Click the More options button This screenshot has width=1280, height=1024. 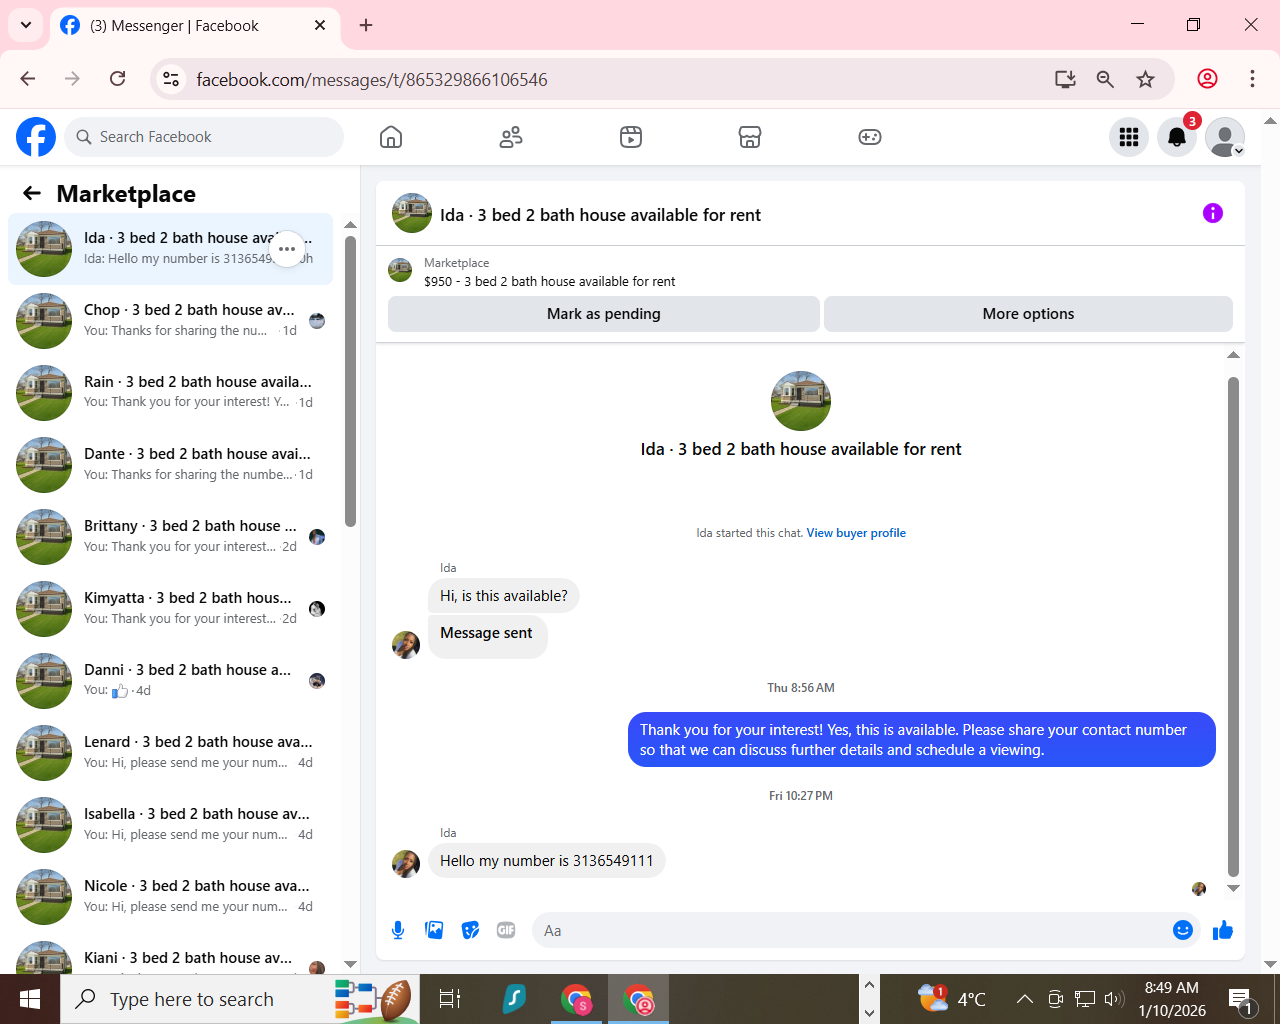click(1028, 314)
